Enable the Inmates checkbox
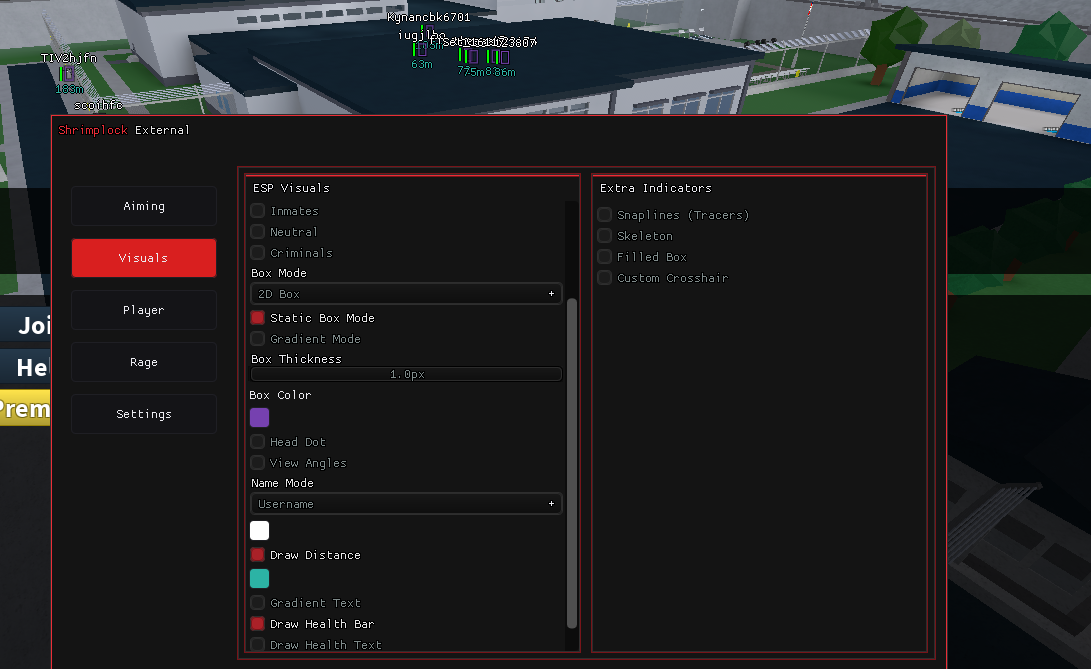 tap(257, 210)
